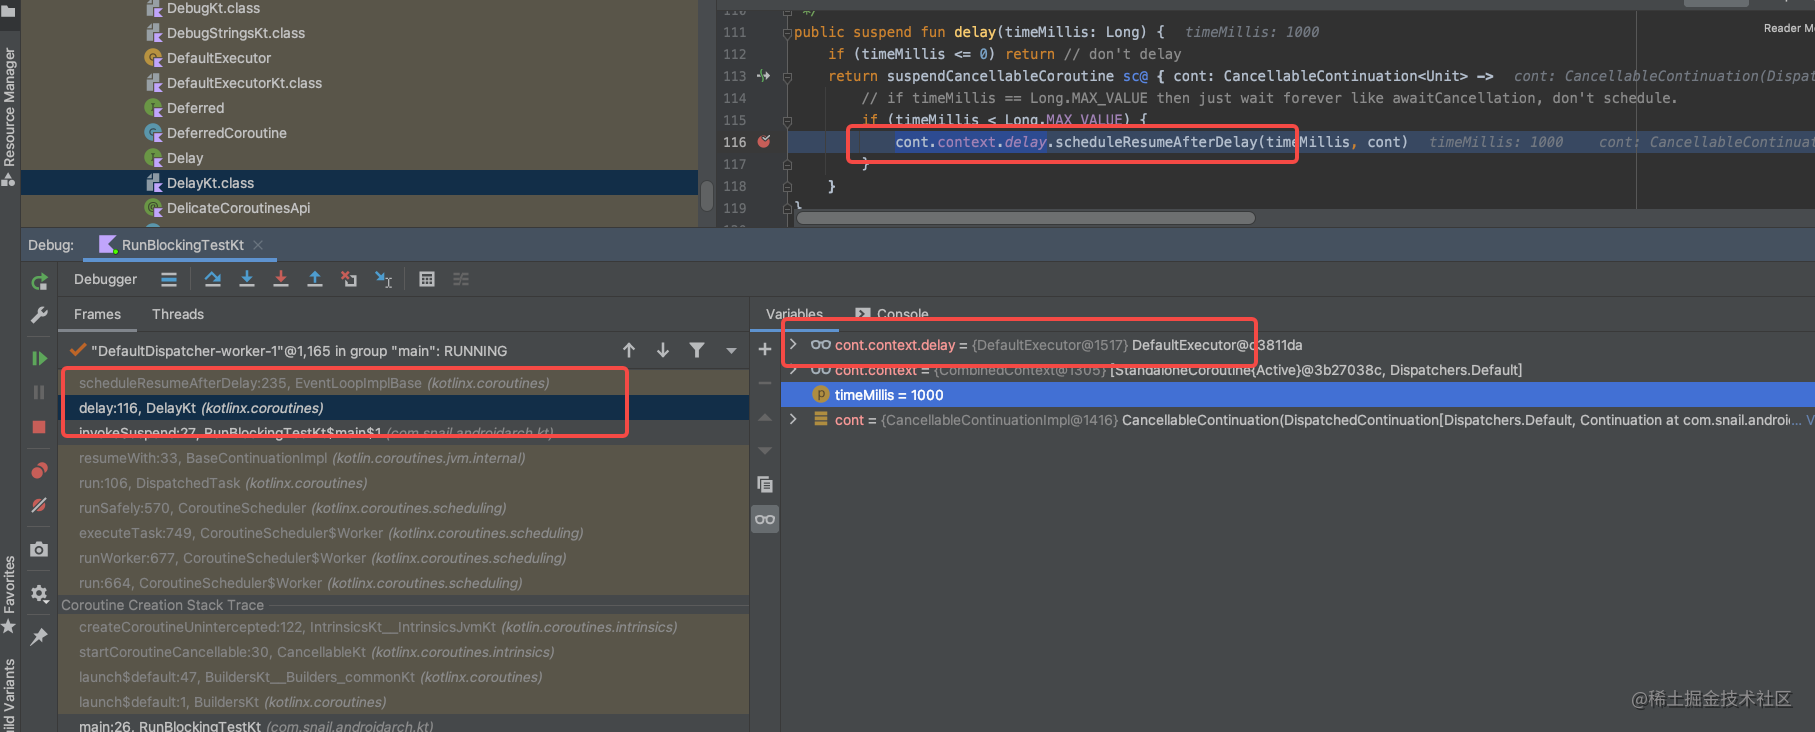Click Step Out up arrow icon

315,279
